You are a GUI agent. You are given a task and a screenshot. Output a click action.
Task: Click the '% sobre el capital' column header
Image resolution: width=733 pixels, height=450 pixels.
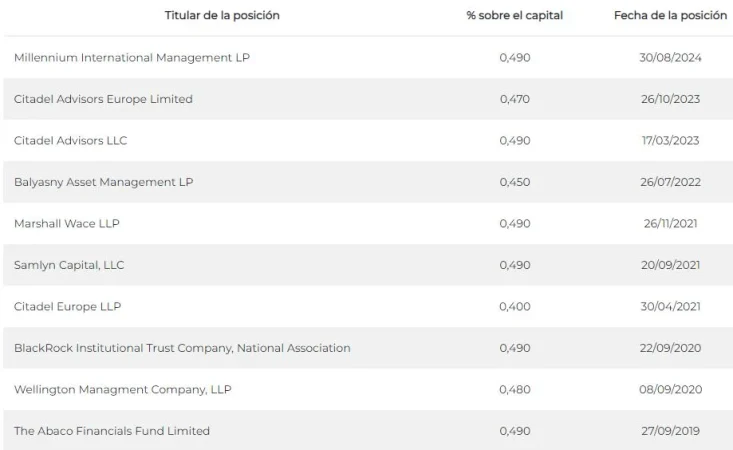click(x=514, y=16)
